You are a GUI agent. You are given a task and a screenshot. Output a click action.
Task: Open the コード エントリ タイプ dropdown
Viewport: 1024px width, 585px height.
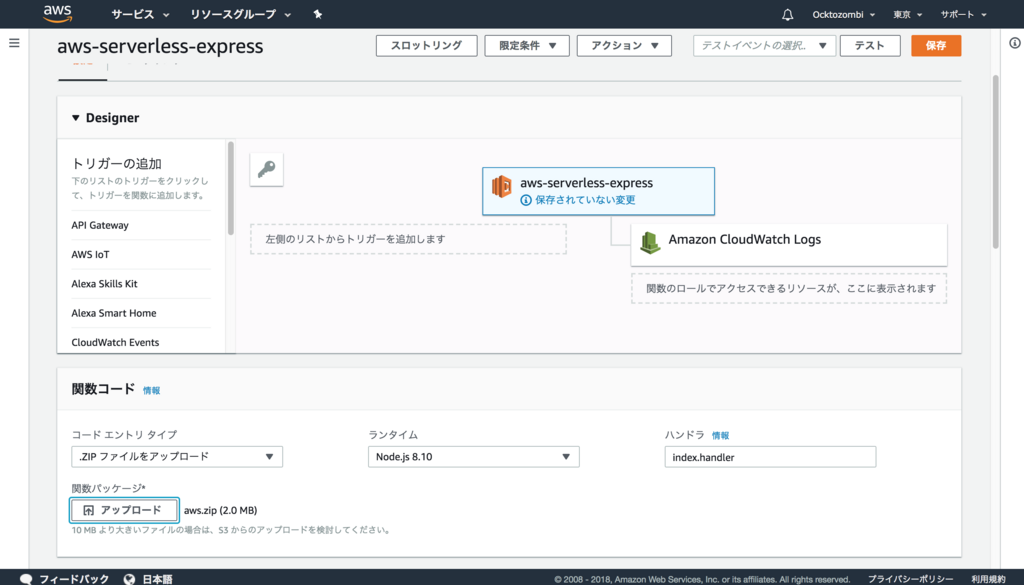177,457
